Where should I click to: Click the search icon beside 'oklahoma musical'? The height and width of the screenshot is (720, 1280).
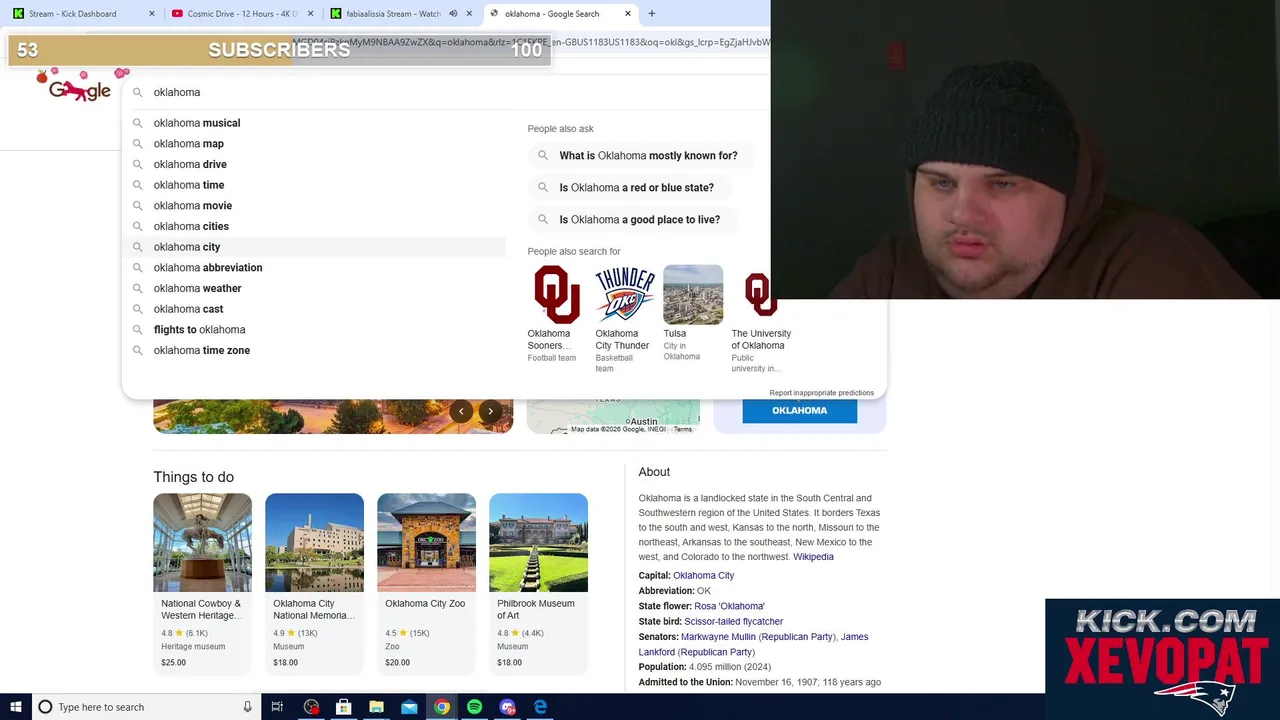[138, 123]
